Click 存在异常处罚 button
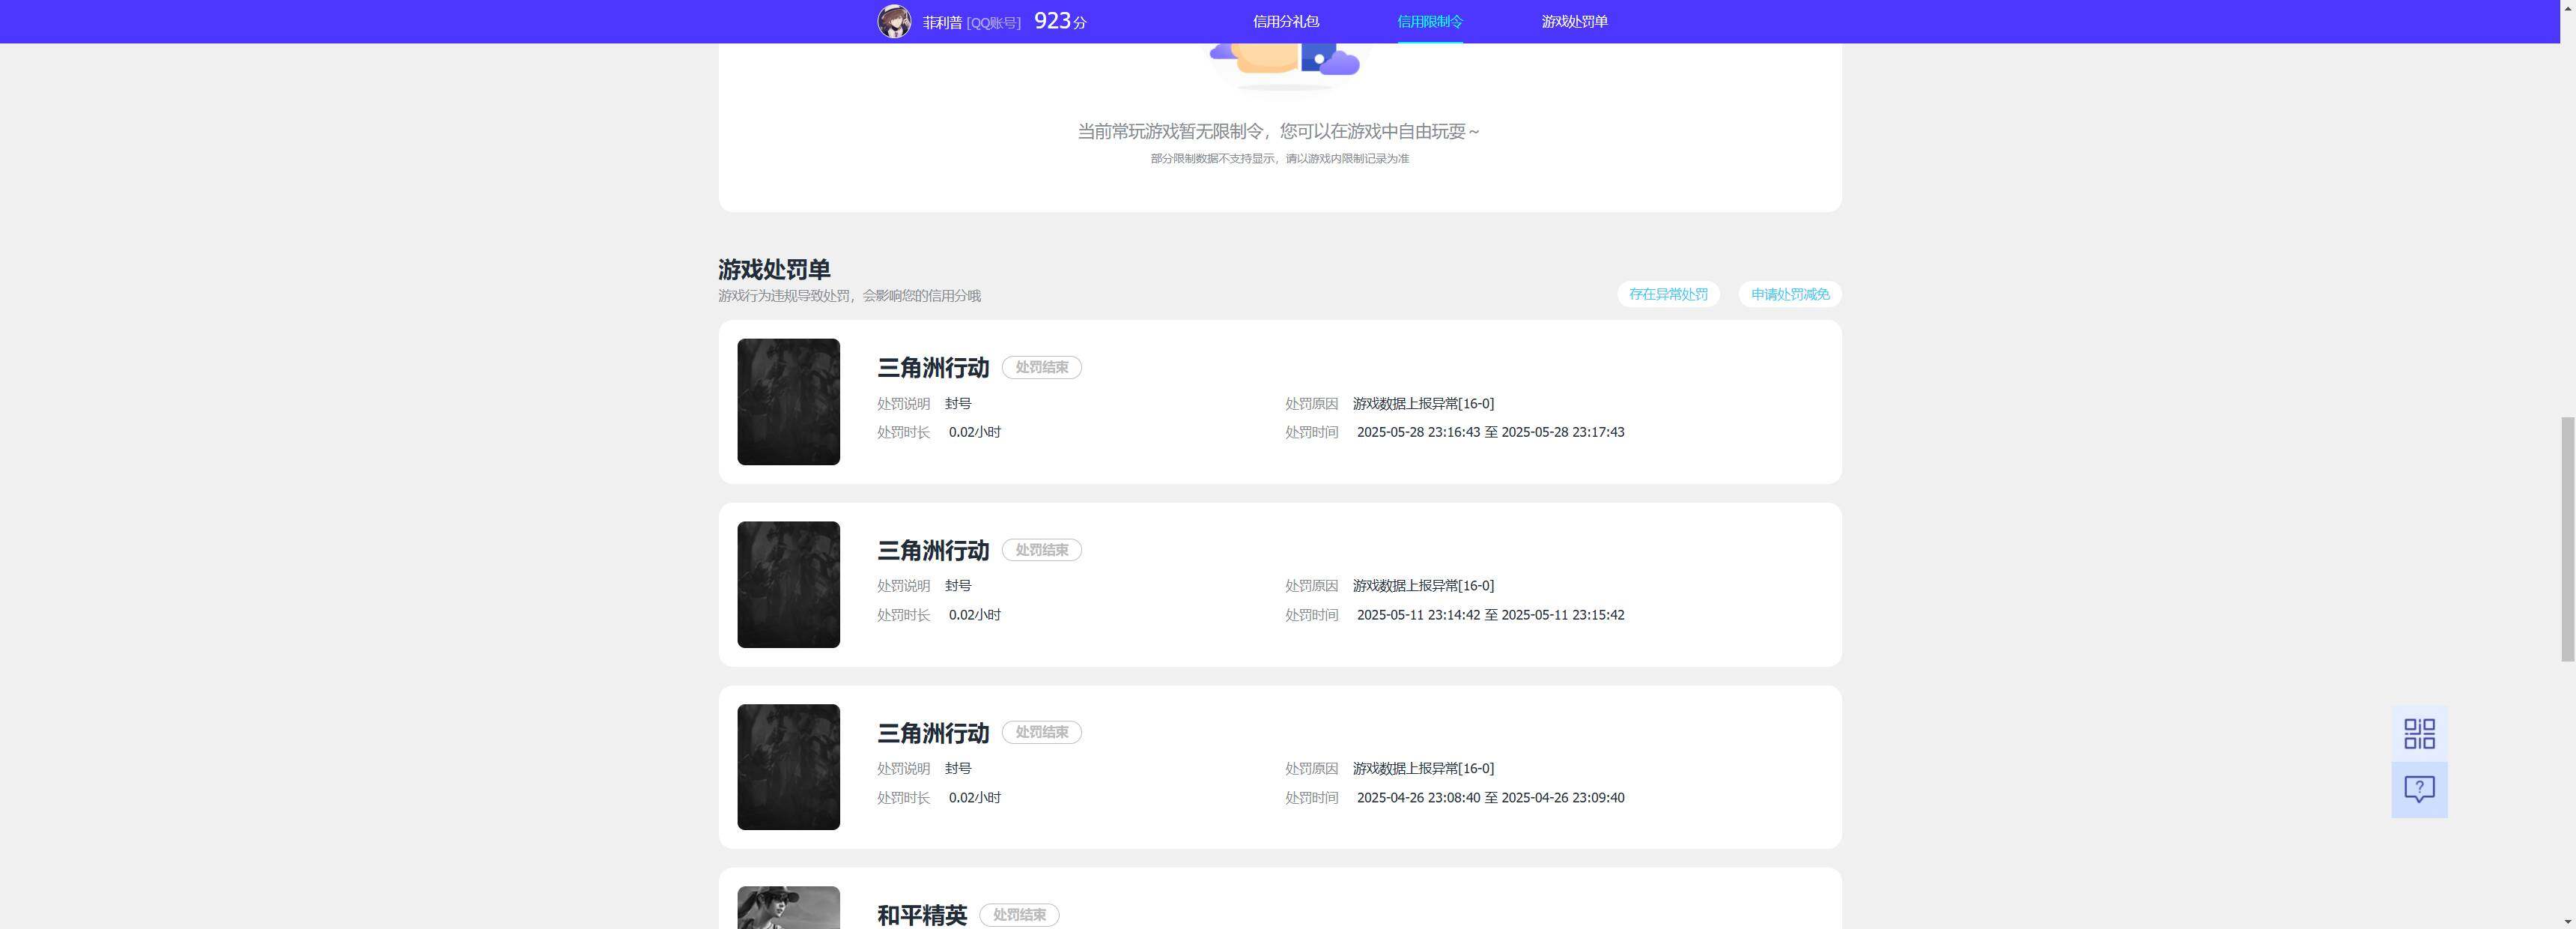Image resolution: width=2576 pixels, height=929 pixels. pos(1668,294)
